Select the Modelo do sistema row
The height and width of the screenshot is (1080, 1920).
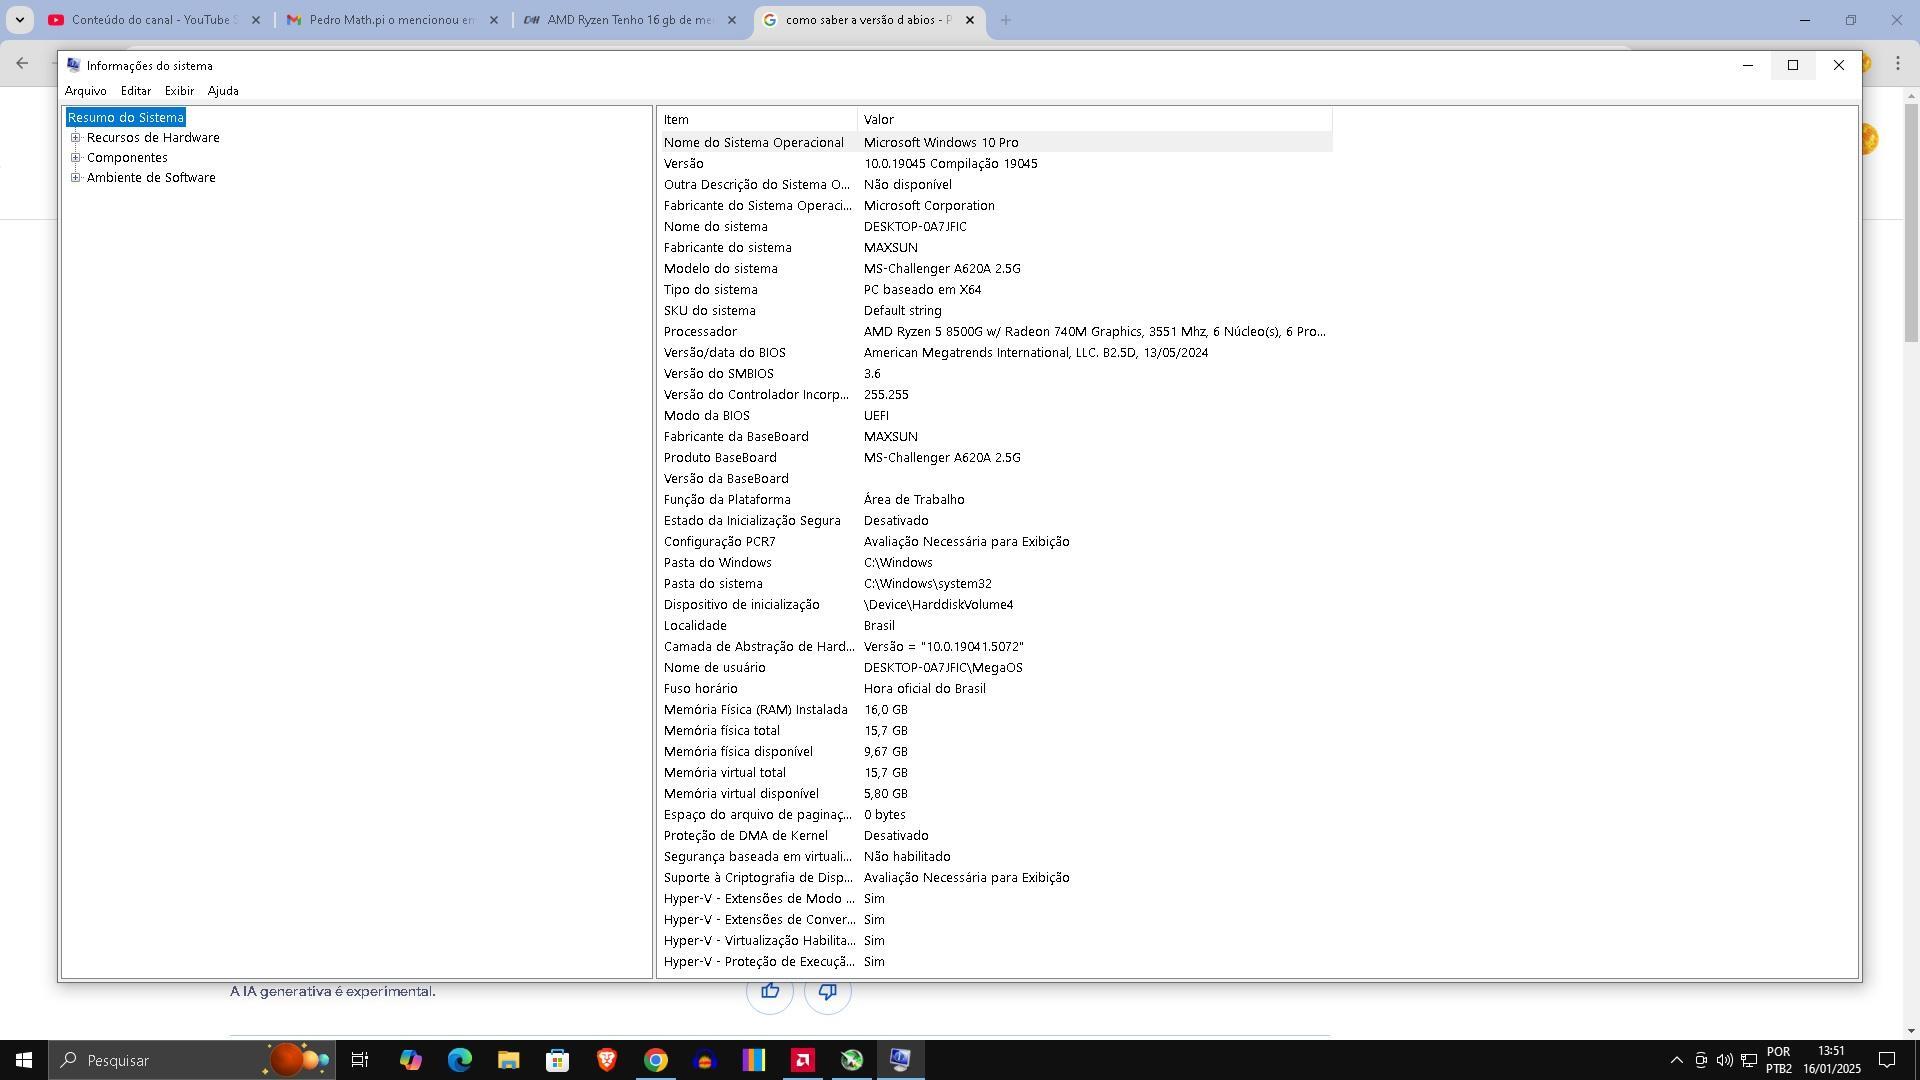(x=996, y=269)
